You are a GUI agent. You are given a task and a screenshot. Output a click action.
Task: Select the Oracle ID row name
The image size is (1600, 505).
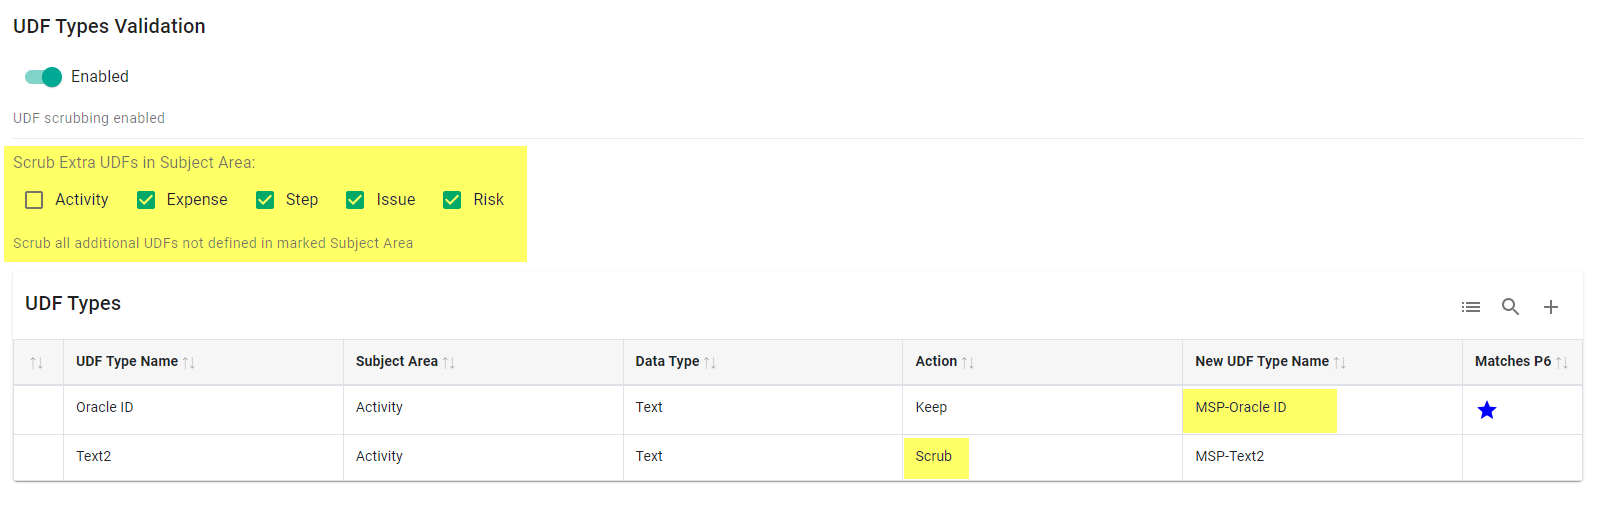(105, 407)
